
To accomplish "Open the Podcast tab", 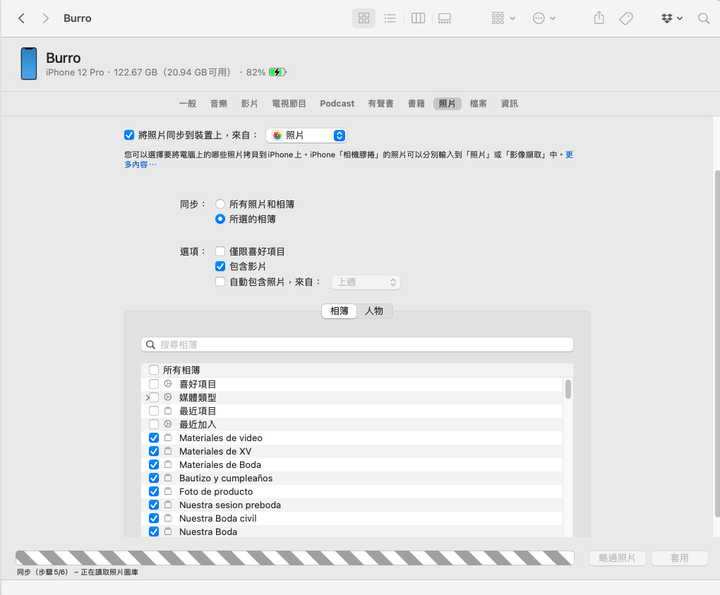I will tap(337, 104).
